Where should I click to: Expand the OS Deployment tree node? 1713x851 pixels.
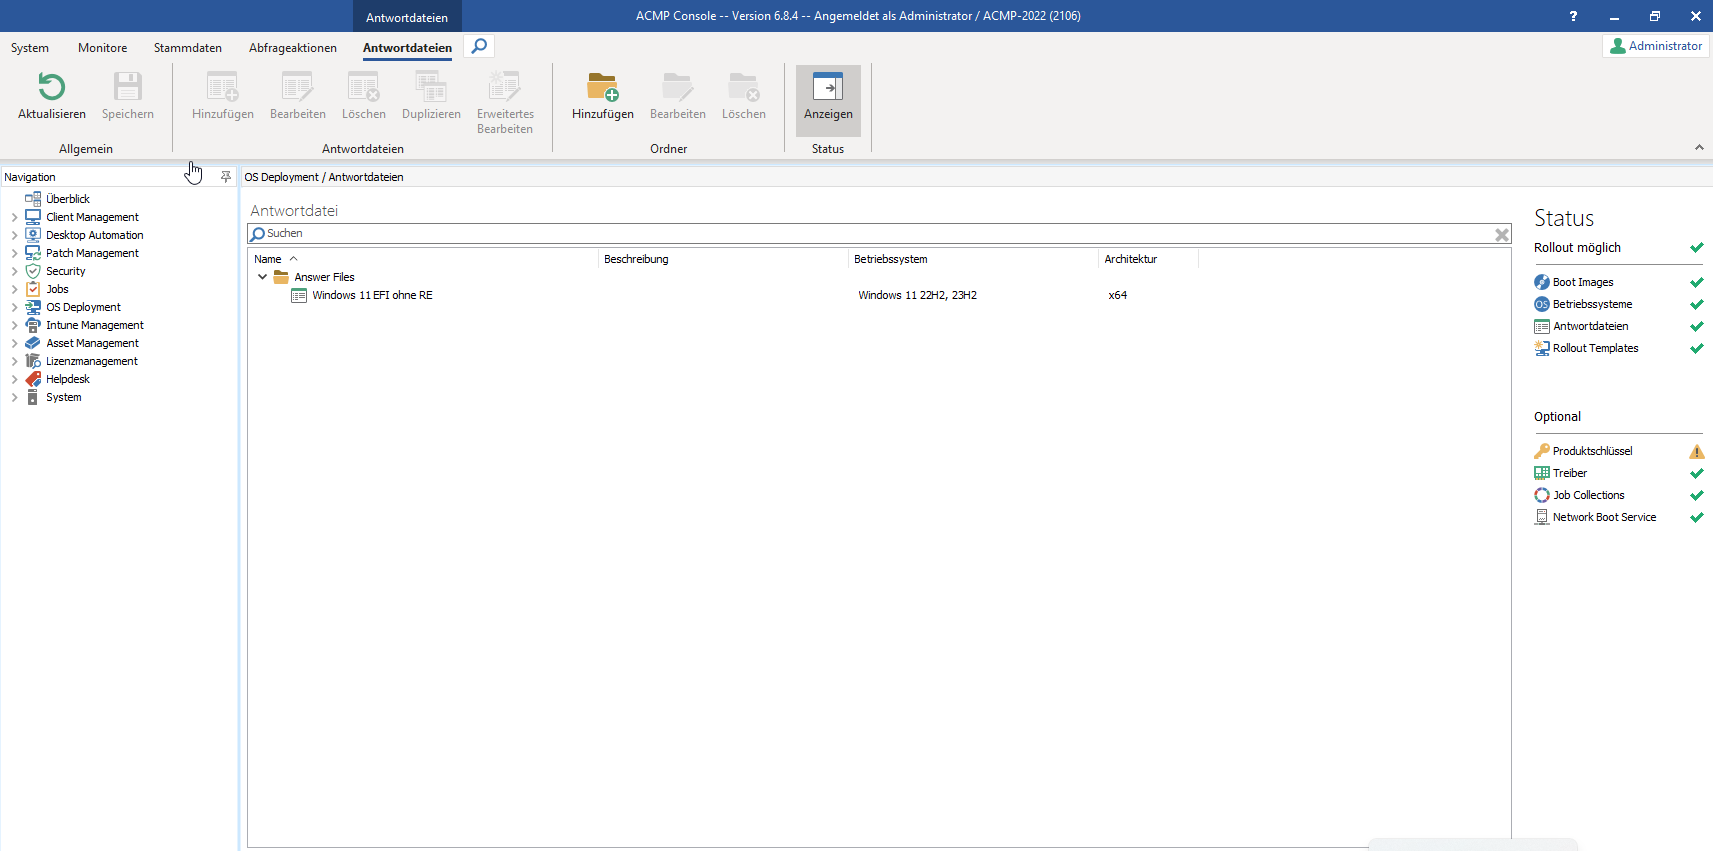(14, 307)
